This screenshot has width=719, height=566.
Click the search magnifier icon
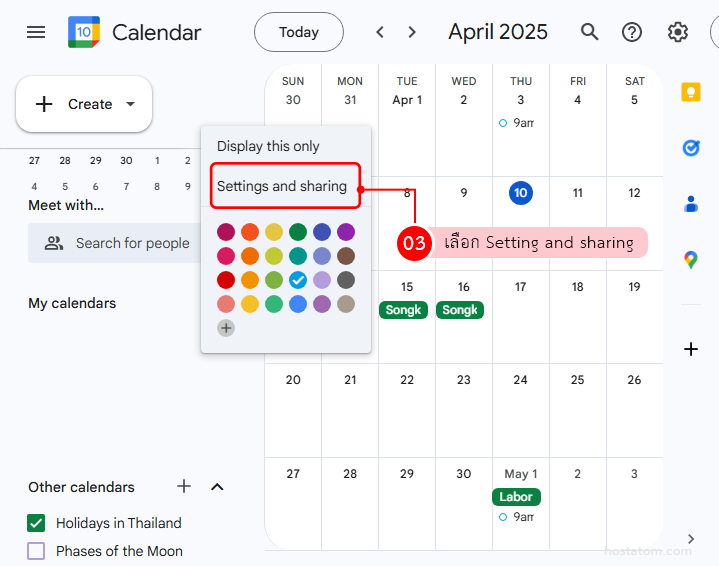(590, 32)
